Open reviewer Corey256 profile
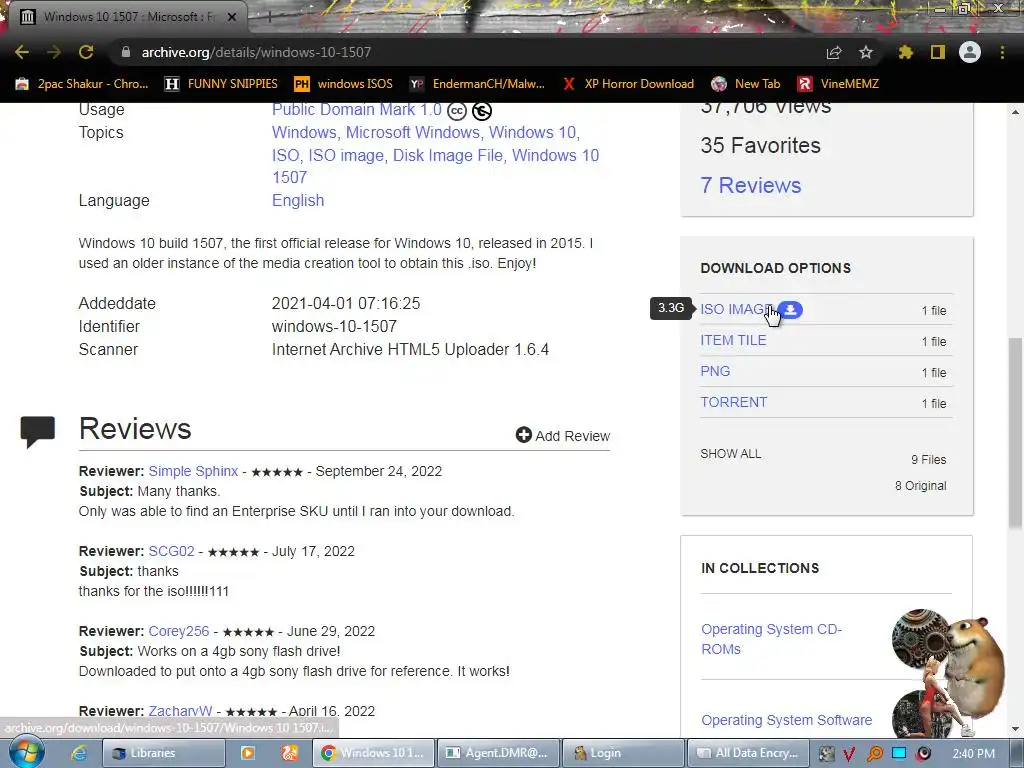This screenshot has height=768, width=1024. click(x=179, y=632)
